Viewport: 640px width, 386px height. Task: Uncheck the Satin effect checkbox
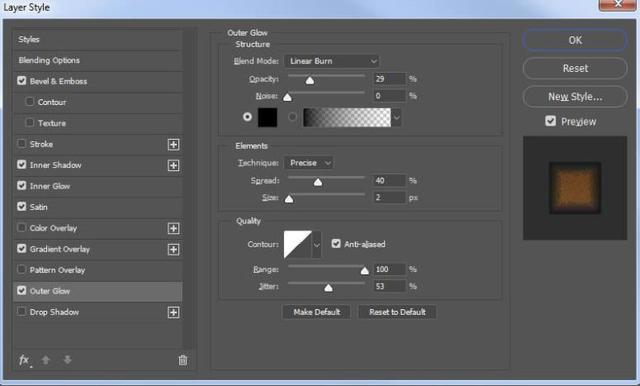[22, 206]
